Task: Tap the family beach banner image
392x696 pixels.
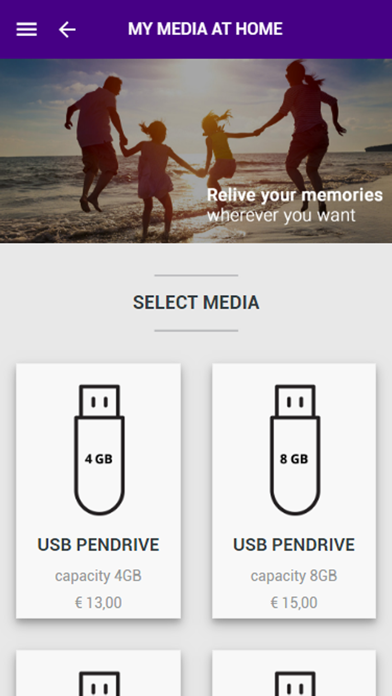Action: 196,151
